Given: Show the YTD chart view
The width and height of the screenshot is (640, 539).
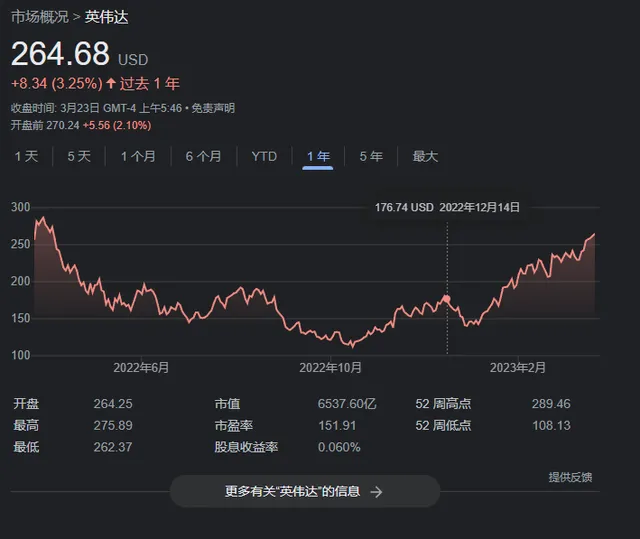Looking at the screenshot, I should pyautogui.click(x=264, y=156).
